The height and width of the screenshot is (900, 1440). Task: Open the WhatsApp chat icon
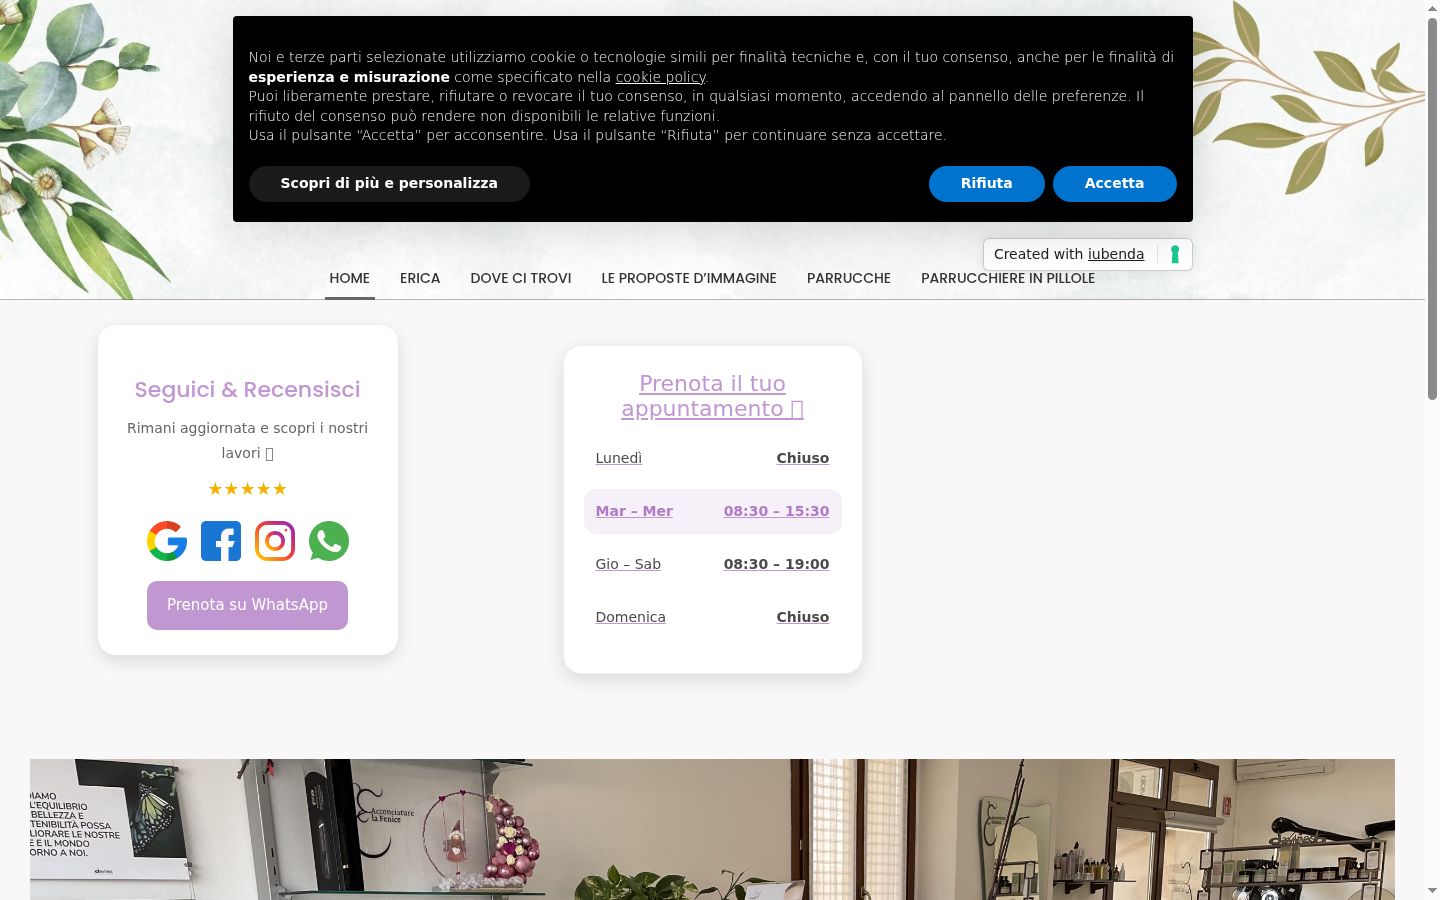click(329, 541)
